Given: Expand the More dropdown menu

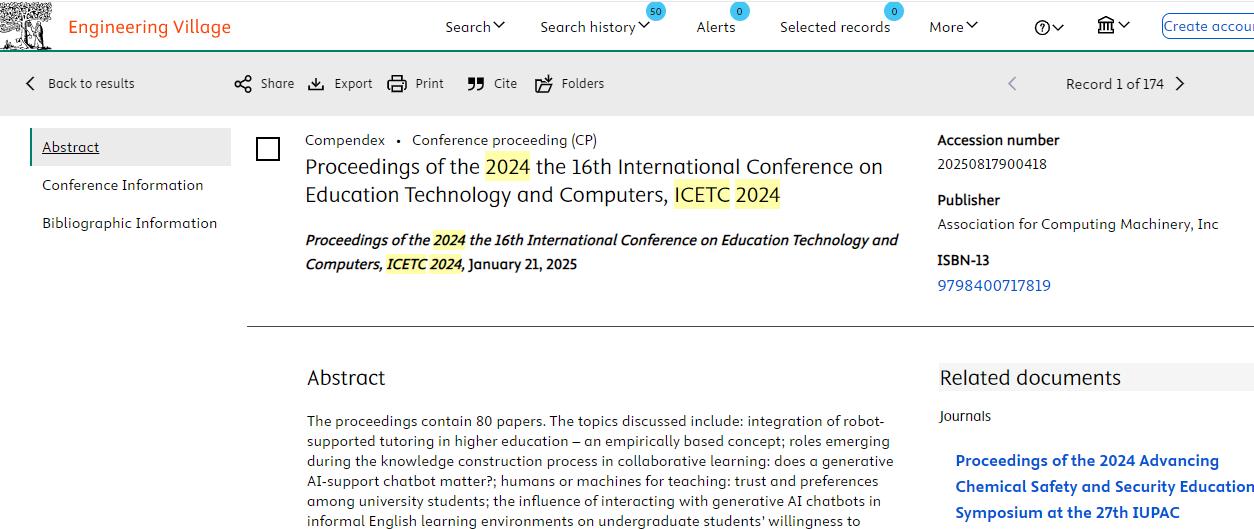Looking at the screenshot, I should click(x=953, y=27).
